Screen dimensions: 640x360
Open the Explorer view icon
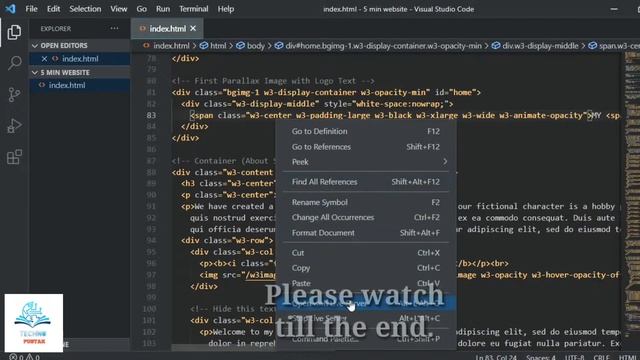[x=14, y=32]
